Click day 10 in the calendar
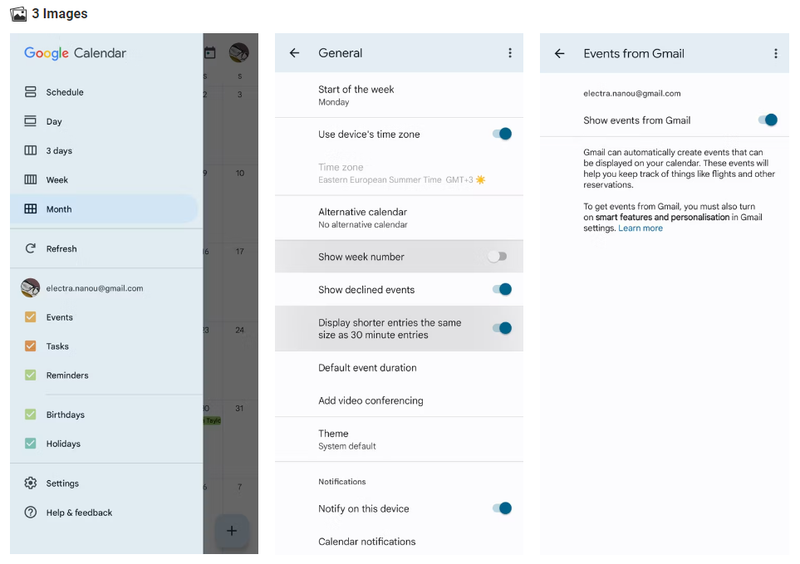The height and width of the screenshot is (564, 800). 240,173
